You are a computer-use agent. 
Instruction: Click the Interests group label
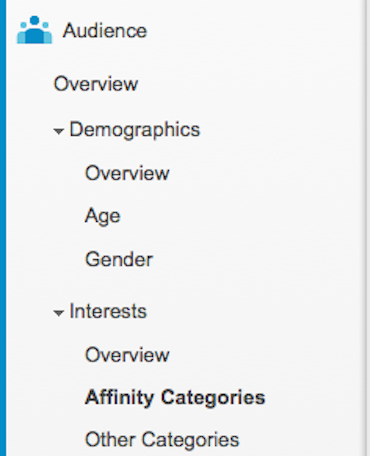click(108, 311)
